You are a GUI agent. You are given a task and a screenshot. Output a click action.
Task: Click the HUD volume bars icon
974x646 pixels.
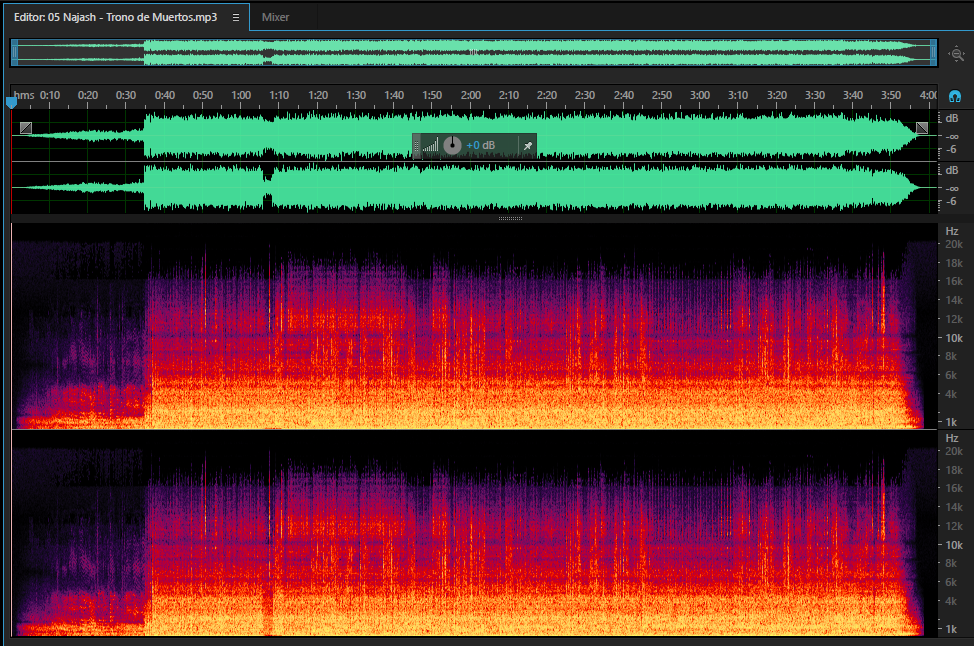click(430, 146)
